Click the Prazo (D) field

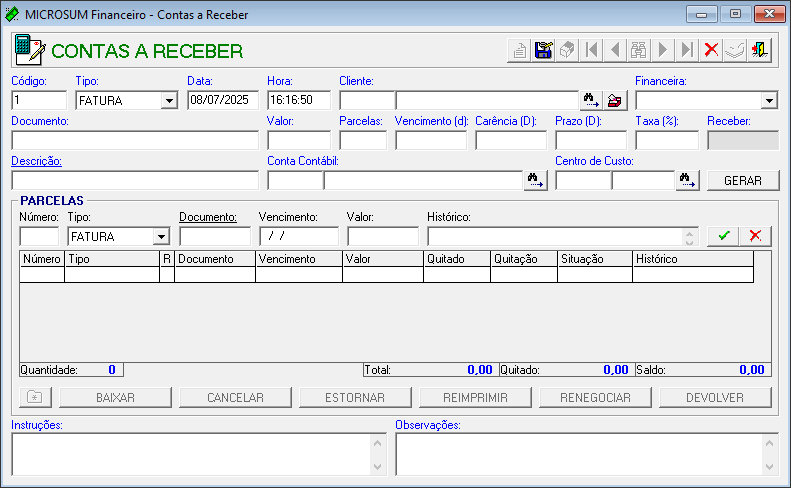591,140
